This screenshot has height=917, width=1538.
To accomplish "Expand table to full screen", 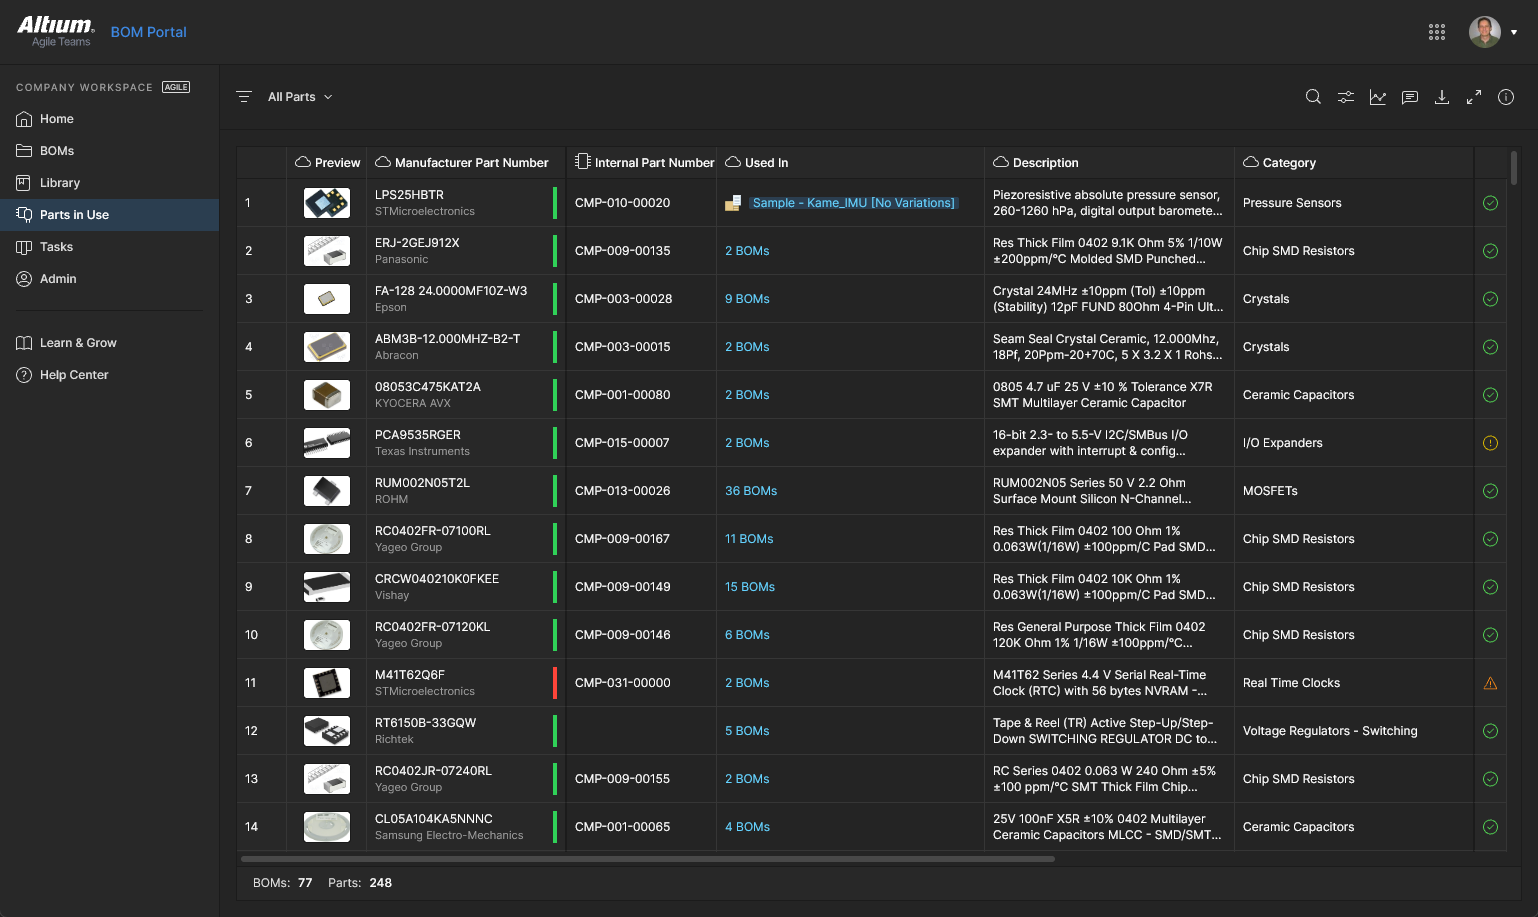I will 1474,97.
